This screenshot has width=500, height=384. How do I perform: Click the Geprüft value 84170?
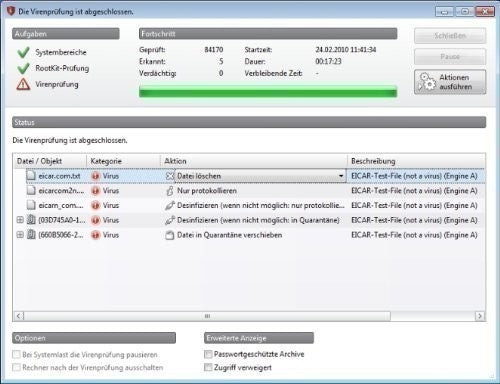point(214,50)
